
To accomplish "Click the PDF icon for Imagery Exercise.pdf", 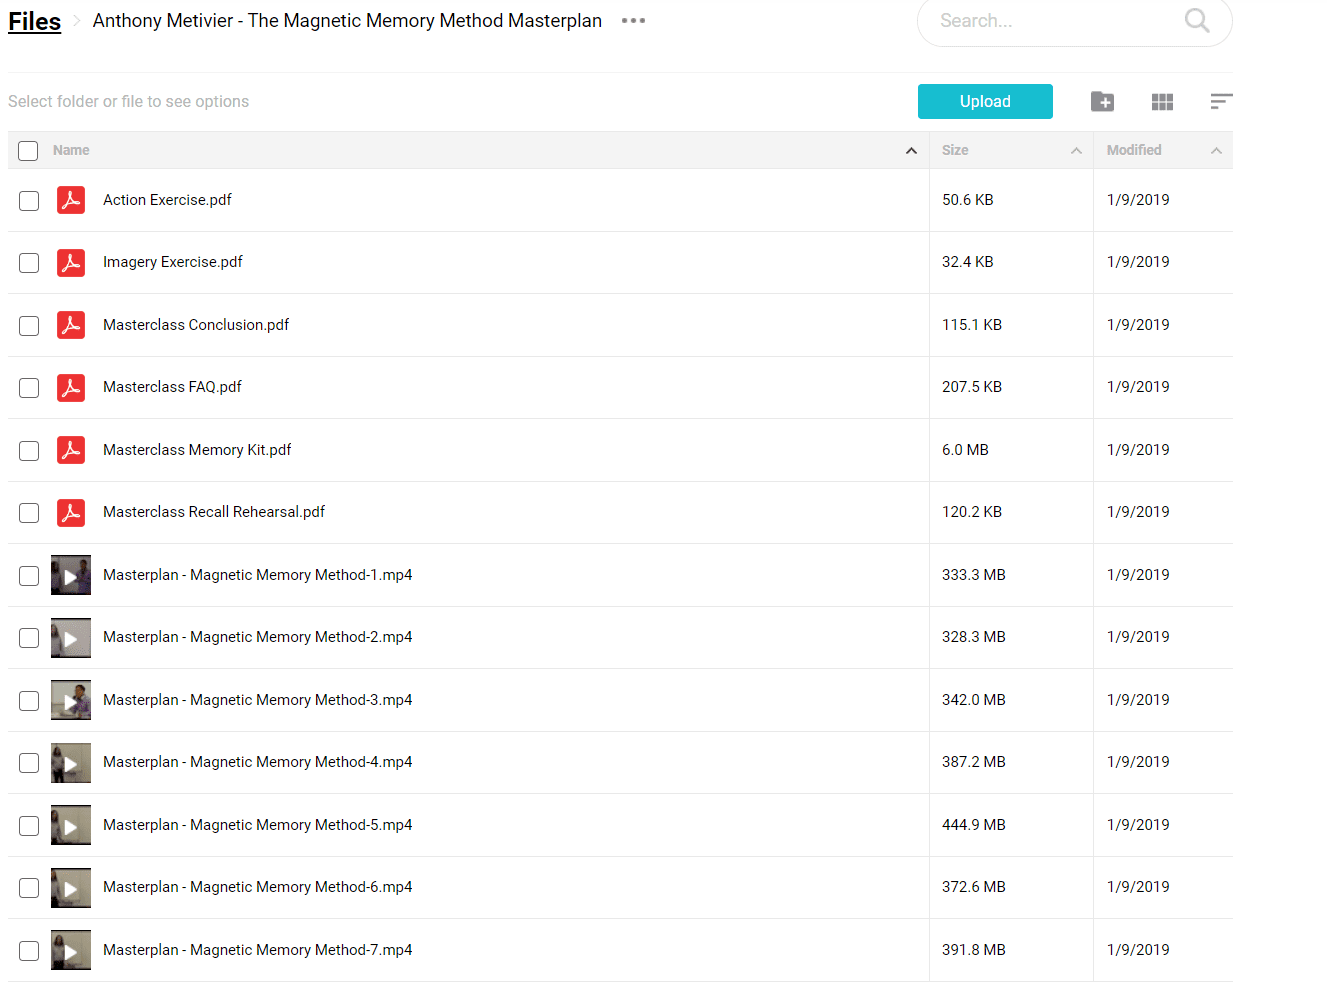I will point(71,262).
